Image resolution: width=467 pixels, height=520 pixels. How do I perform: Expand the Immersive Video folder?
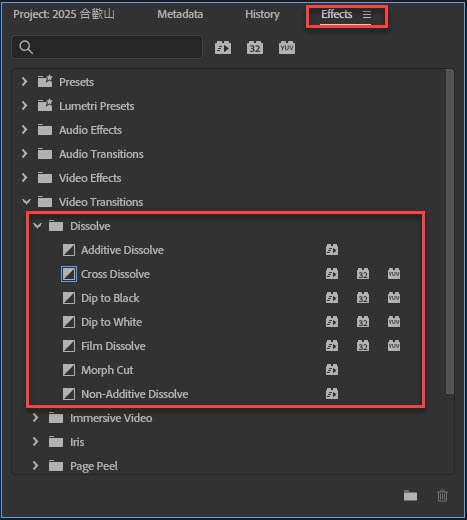coord(35,418)
